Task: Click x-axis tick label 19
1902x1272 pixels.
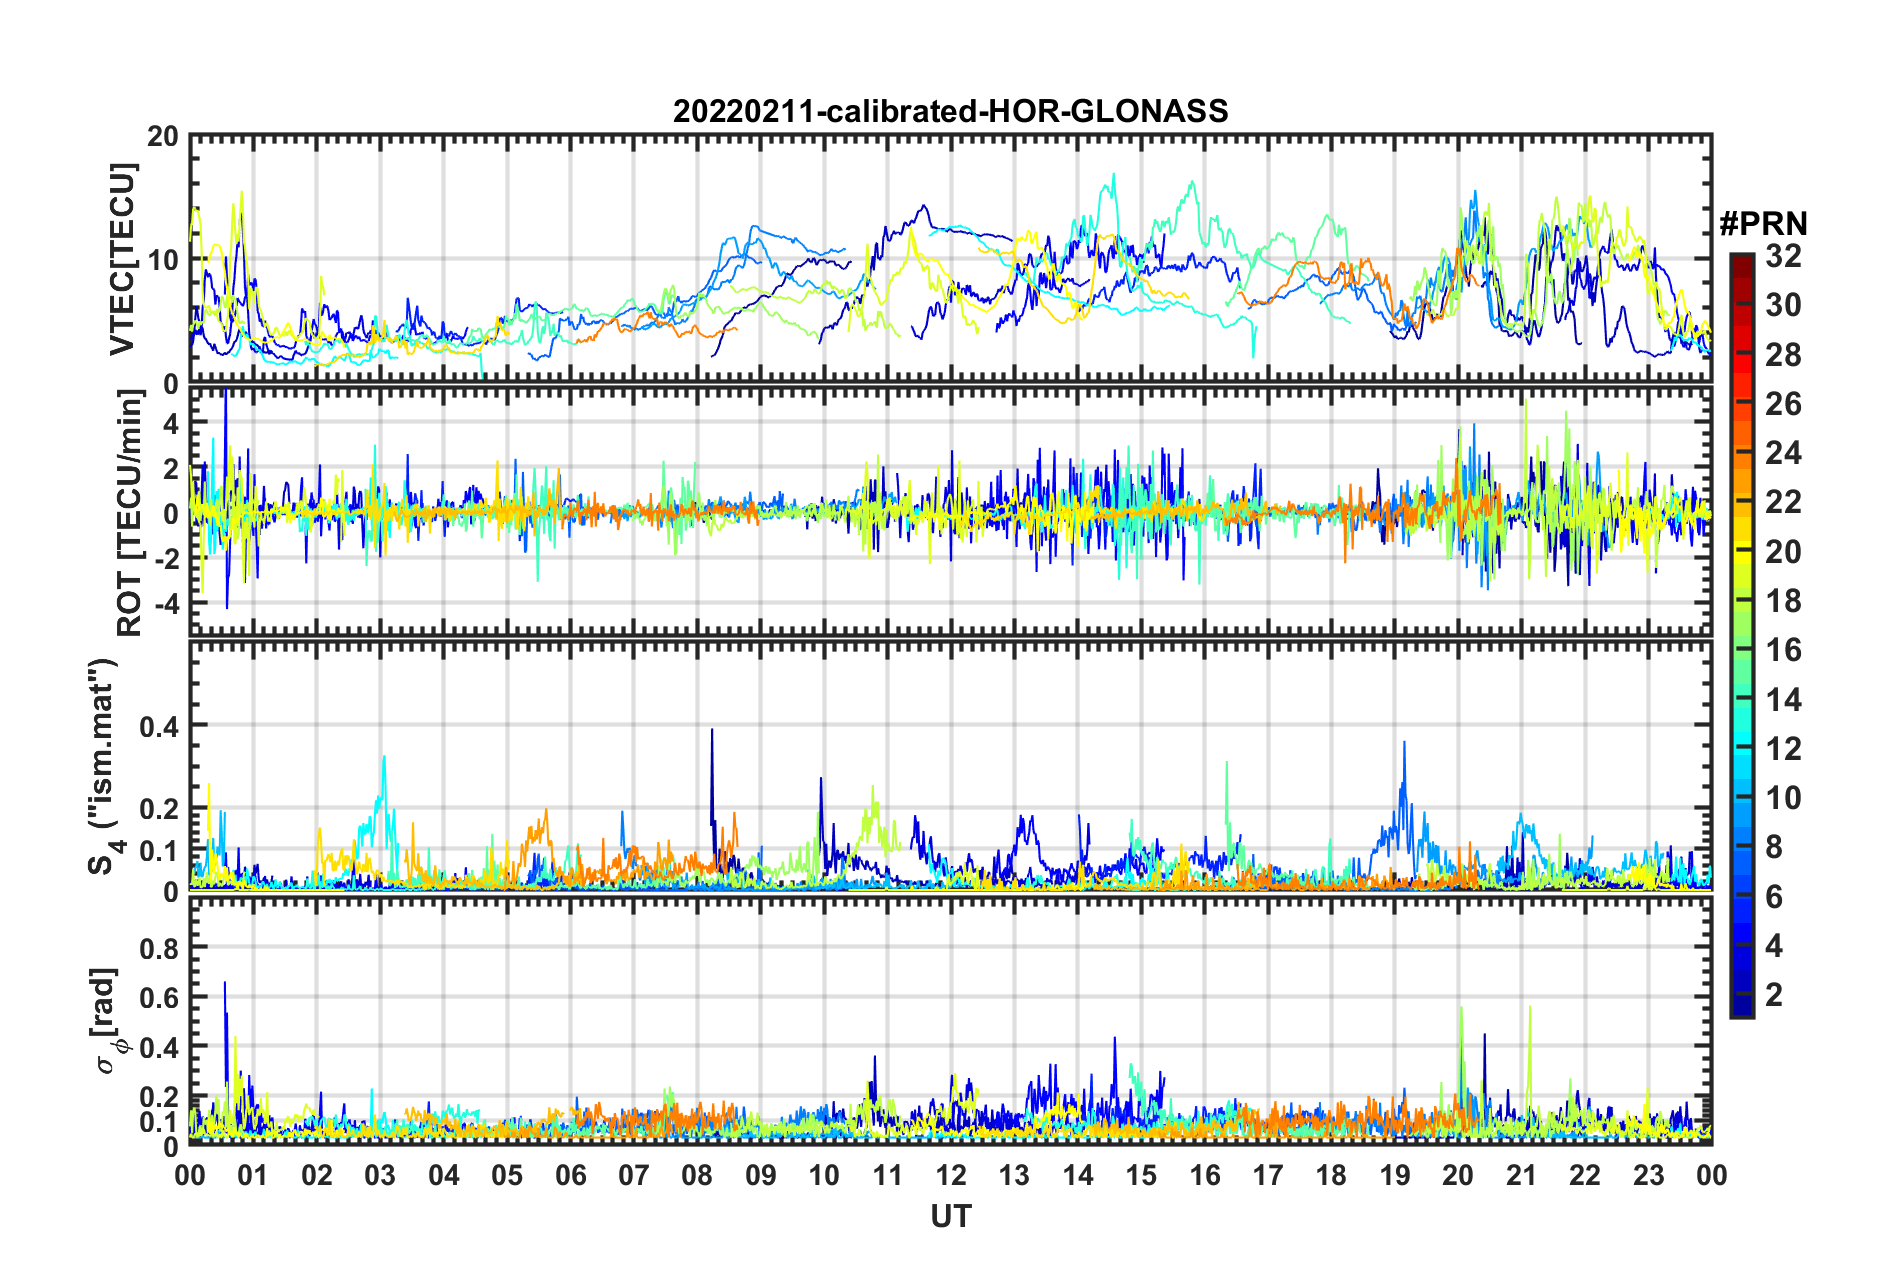Action: coord(1395,1174)
